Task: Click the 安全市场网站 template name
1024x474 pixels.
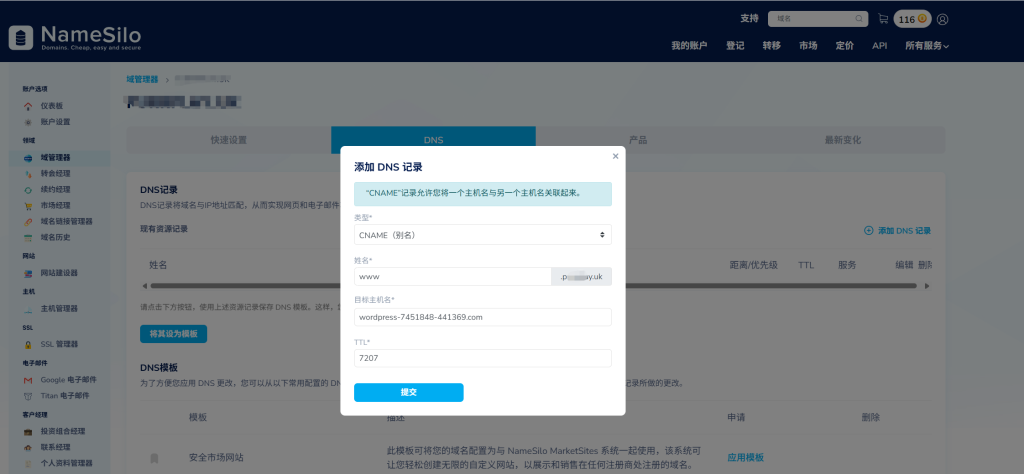Action: point(216,458)
